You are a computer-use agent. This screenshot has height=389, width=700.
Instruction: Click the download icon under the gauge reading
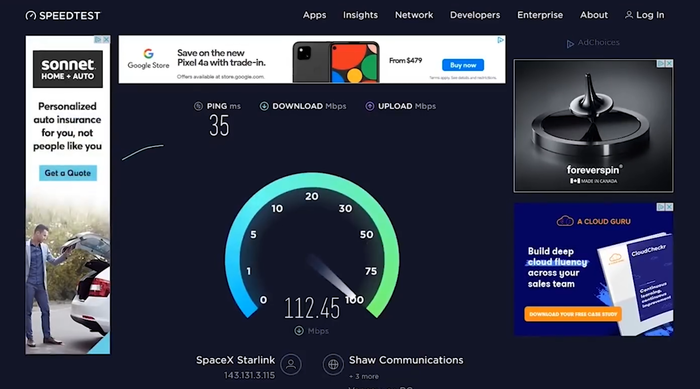[x=299, y=331]
